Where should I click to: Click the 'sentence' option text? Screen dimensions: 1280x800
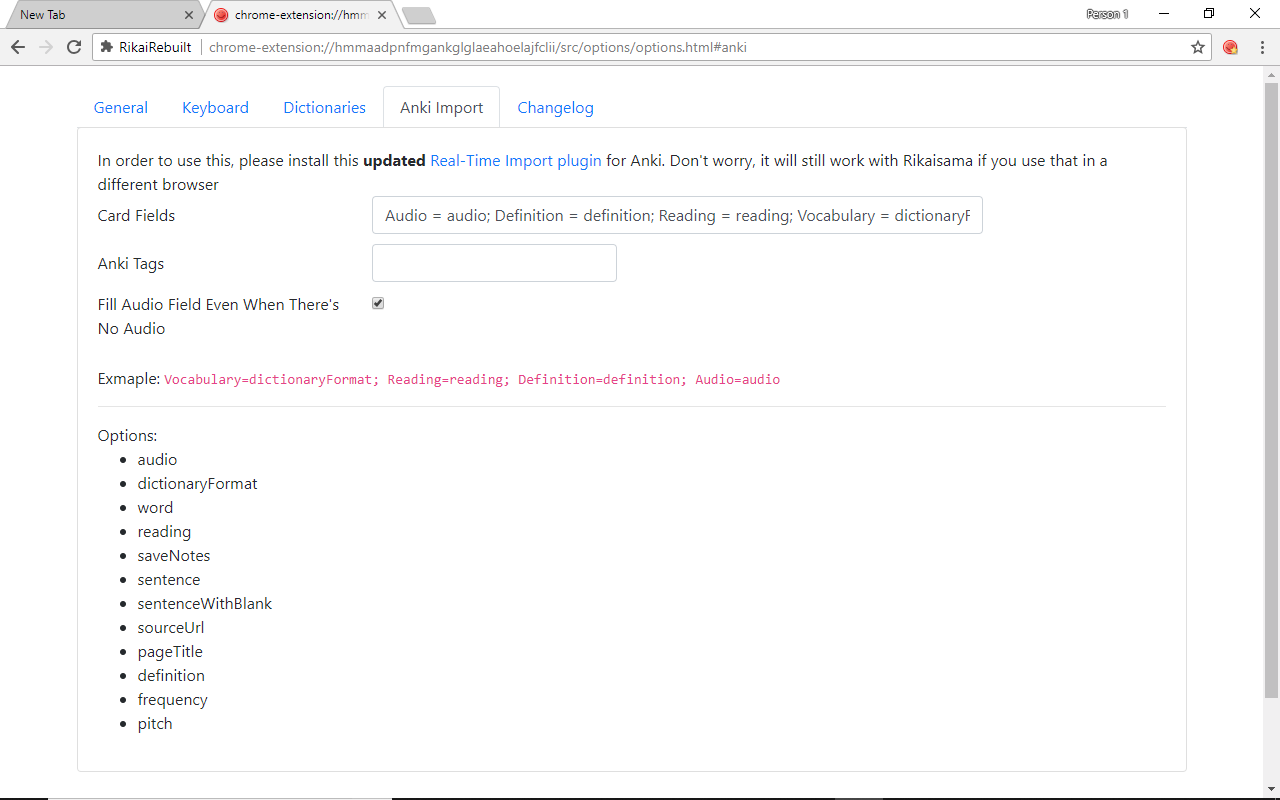[x=169, y=580]
